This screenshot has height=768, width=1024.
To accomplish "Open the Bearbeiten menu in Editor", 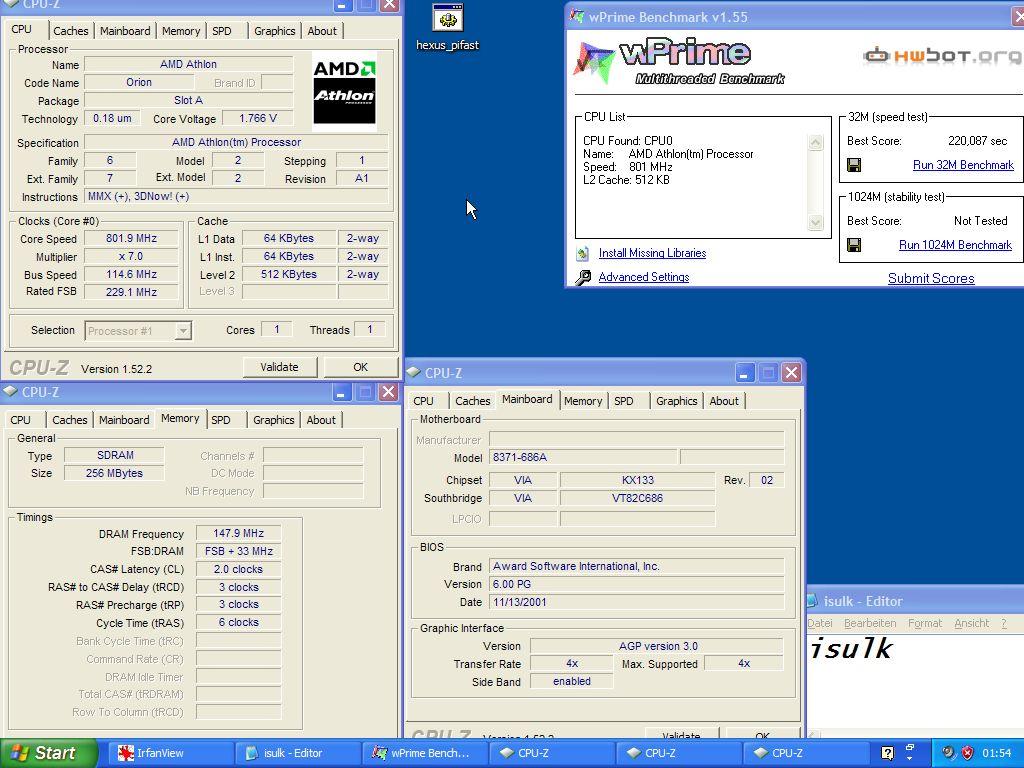I will tap(870, 623).
